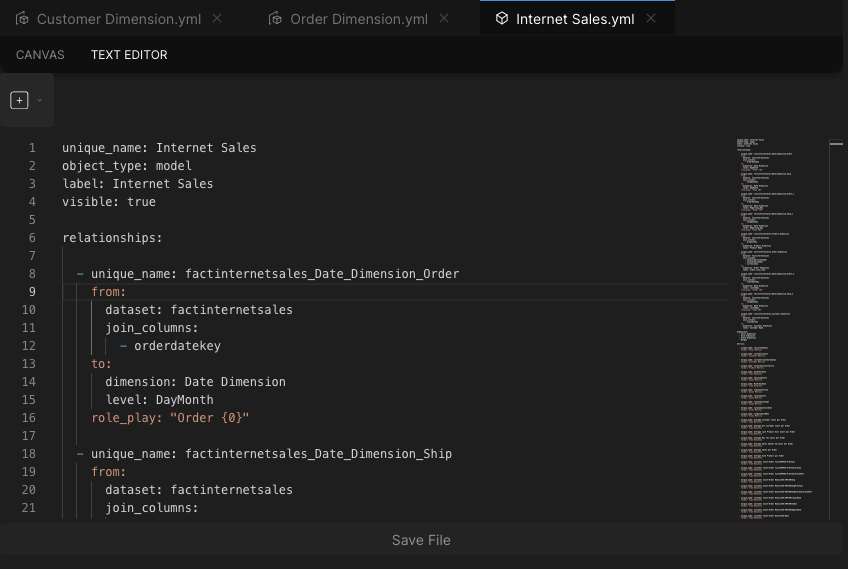
Task: Click 'join_columns:' on line 21
Action: [152, 508]
